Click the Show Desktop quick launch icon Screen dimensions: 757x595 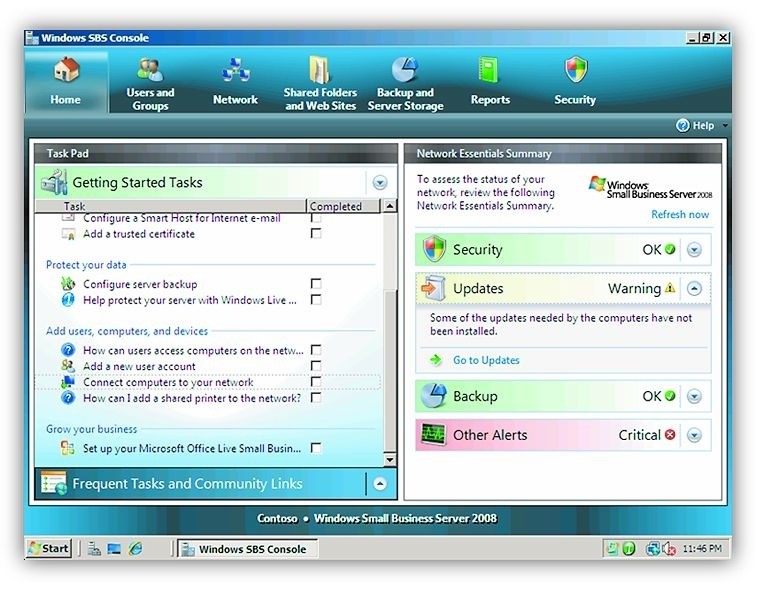(x=114, y=549)
